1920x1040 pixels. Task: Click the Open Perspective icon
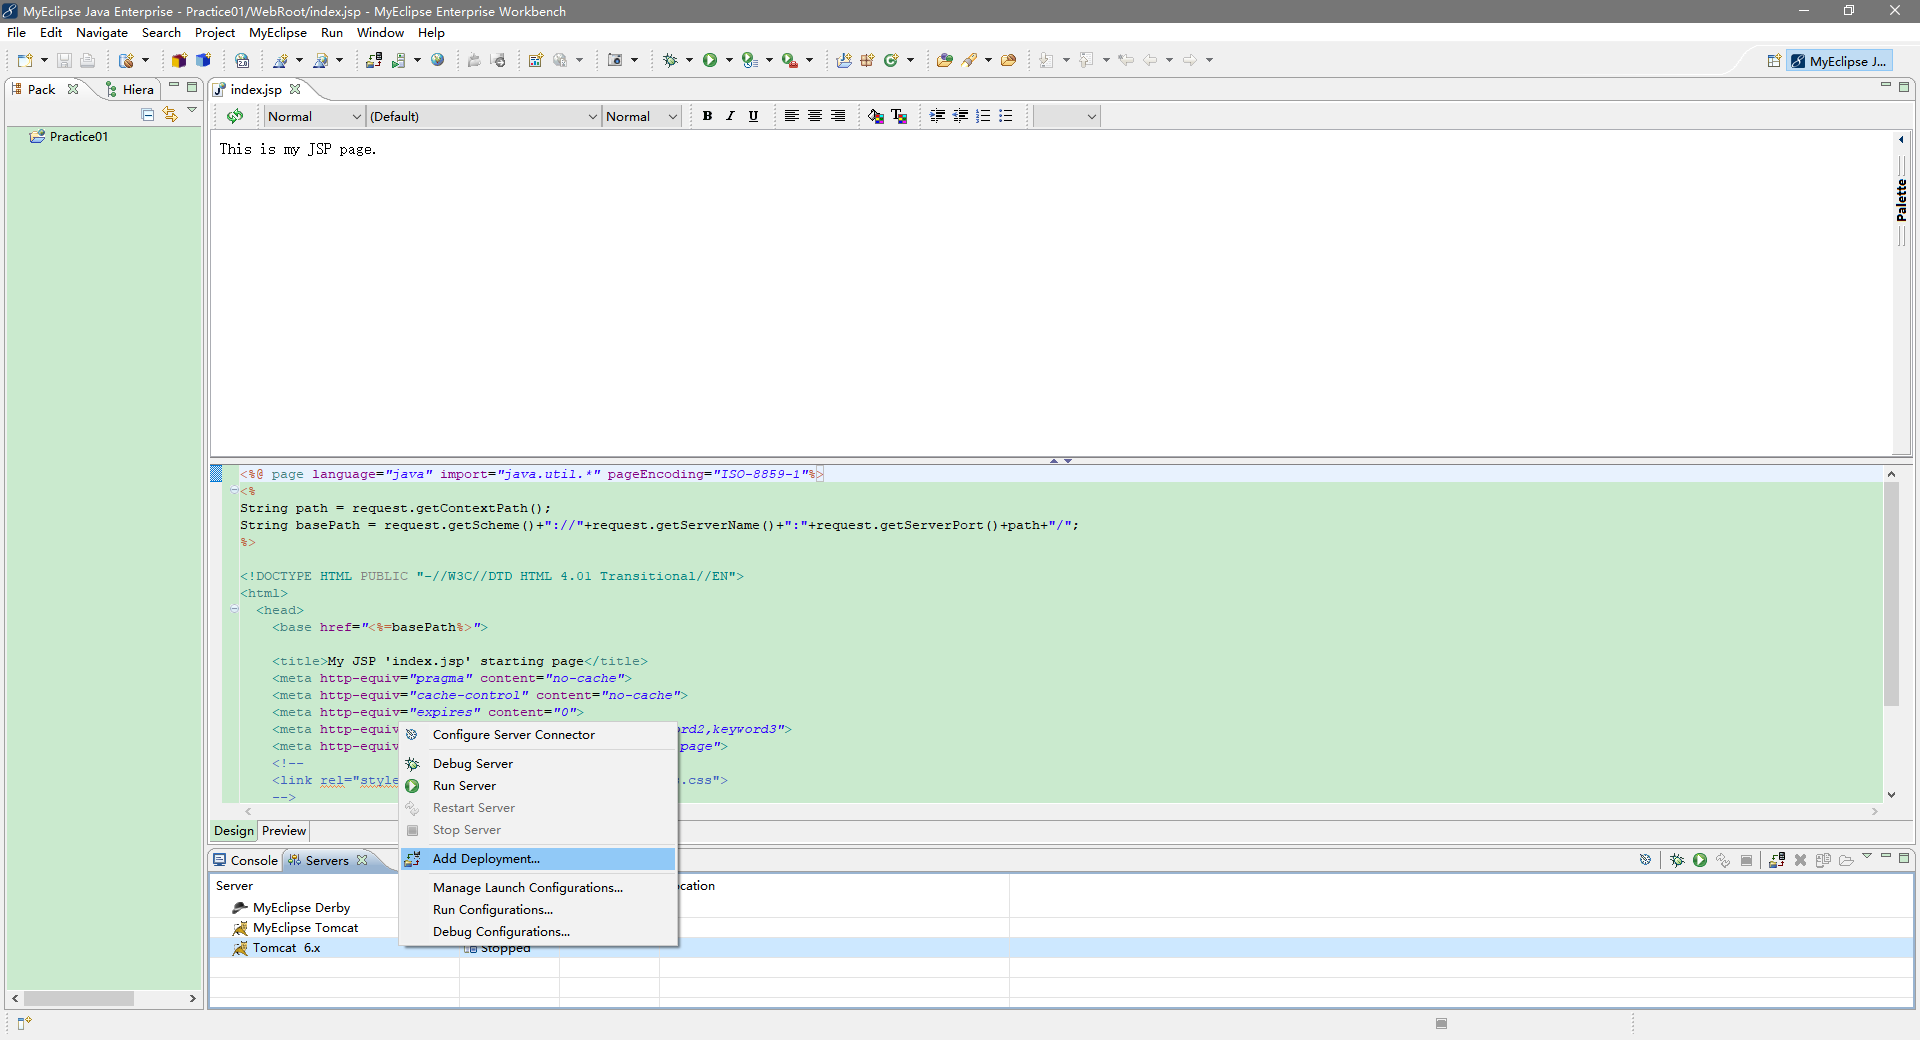point(1773,61)
